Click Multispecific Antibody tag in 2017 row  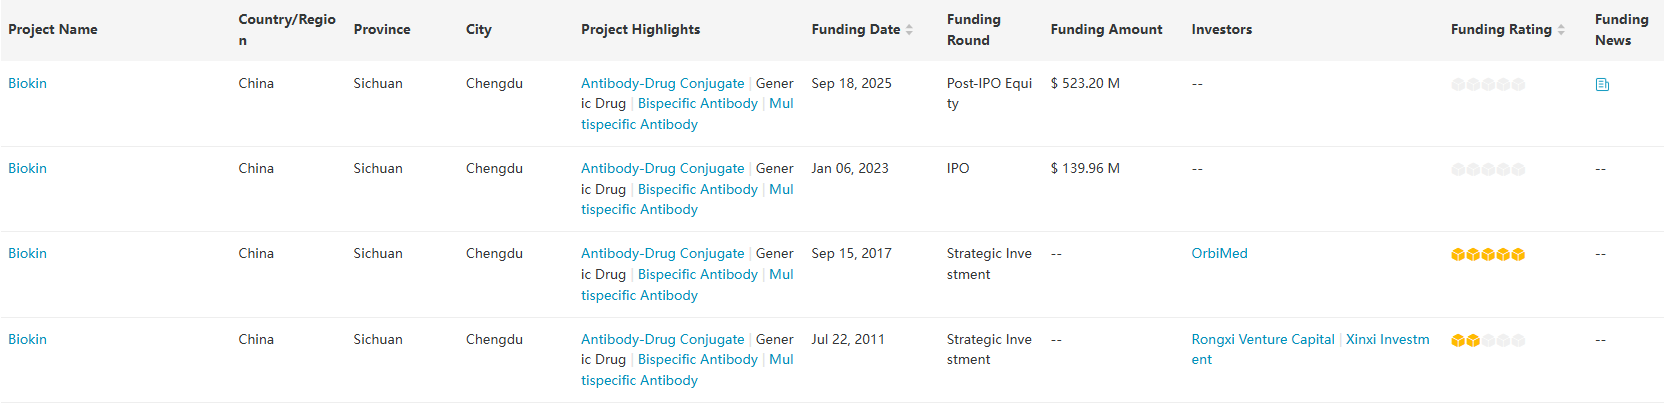[639, 295]
